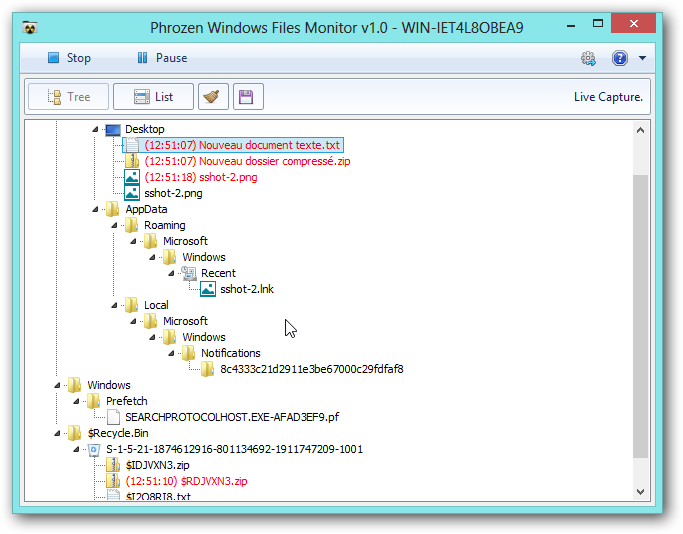Screen dimensions: 683x534
Task: Click the vertical scrollbar thumb
Action: tap(640, 316)
